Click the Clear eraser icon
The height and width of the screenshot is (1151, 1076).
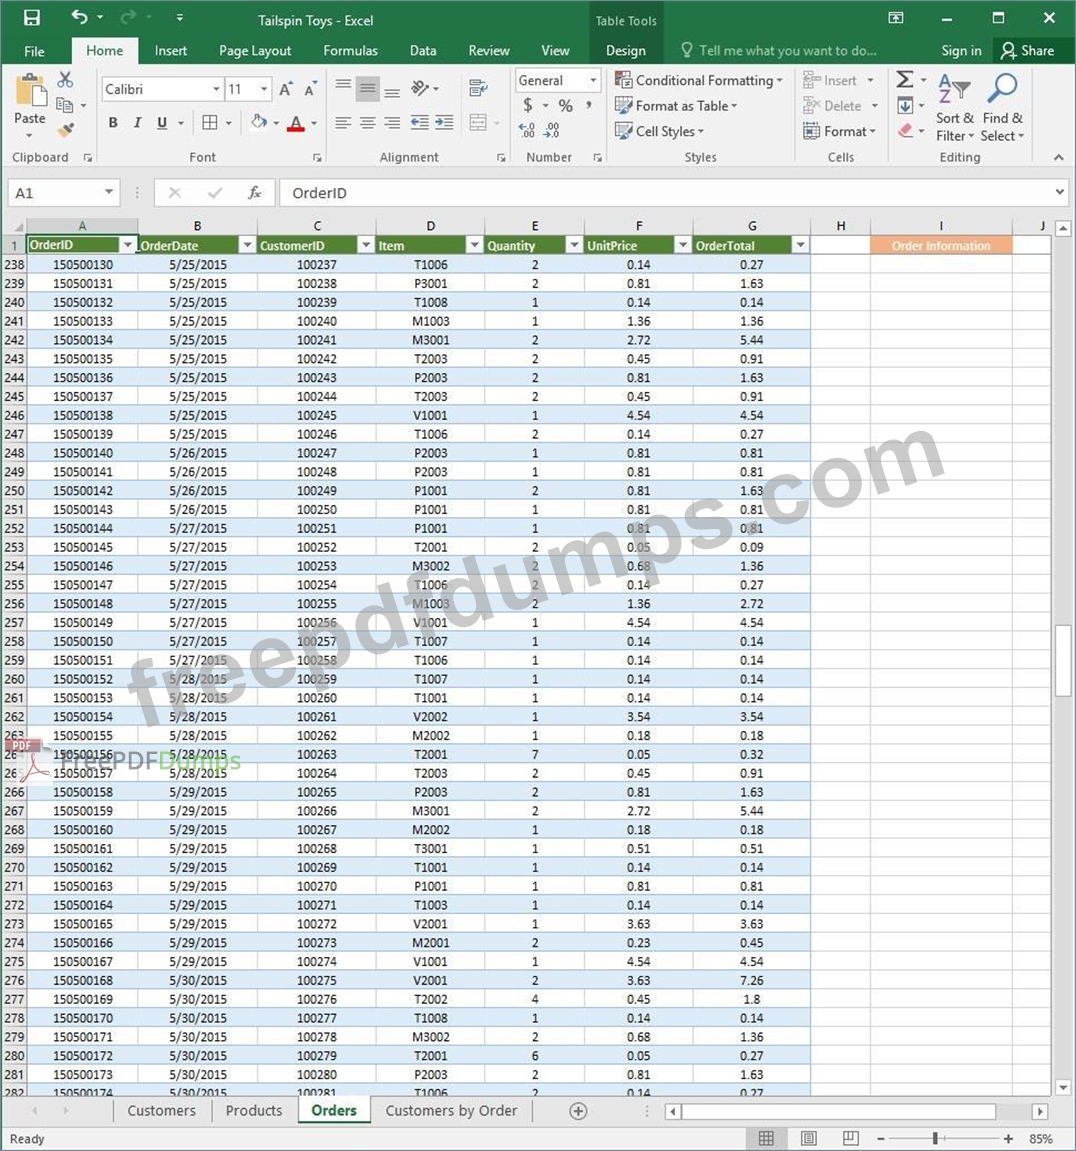(x=905, y=131)
